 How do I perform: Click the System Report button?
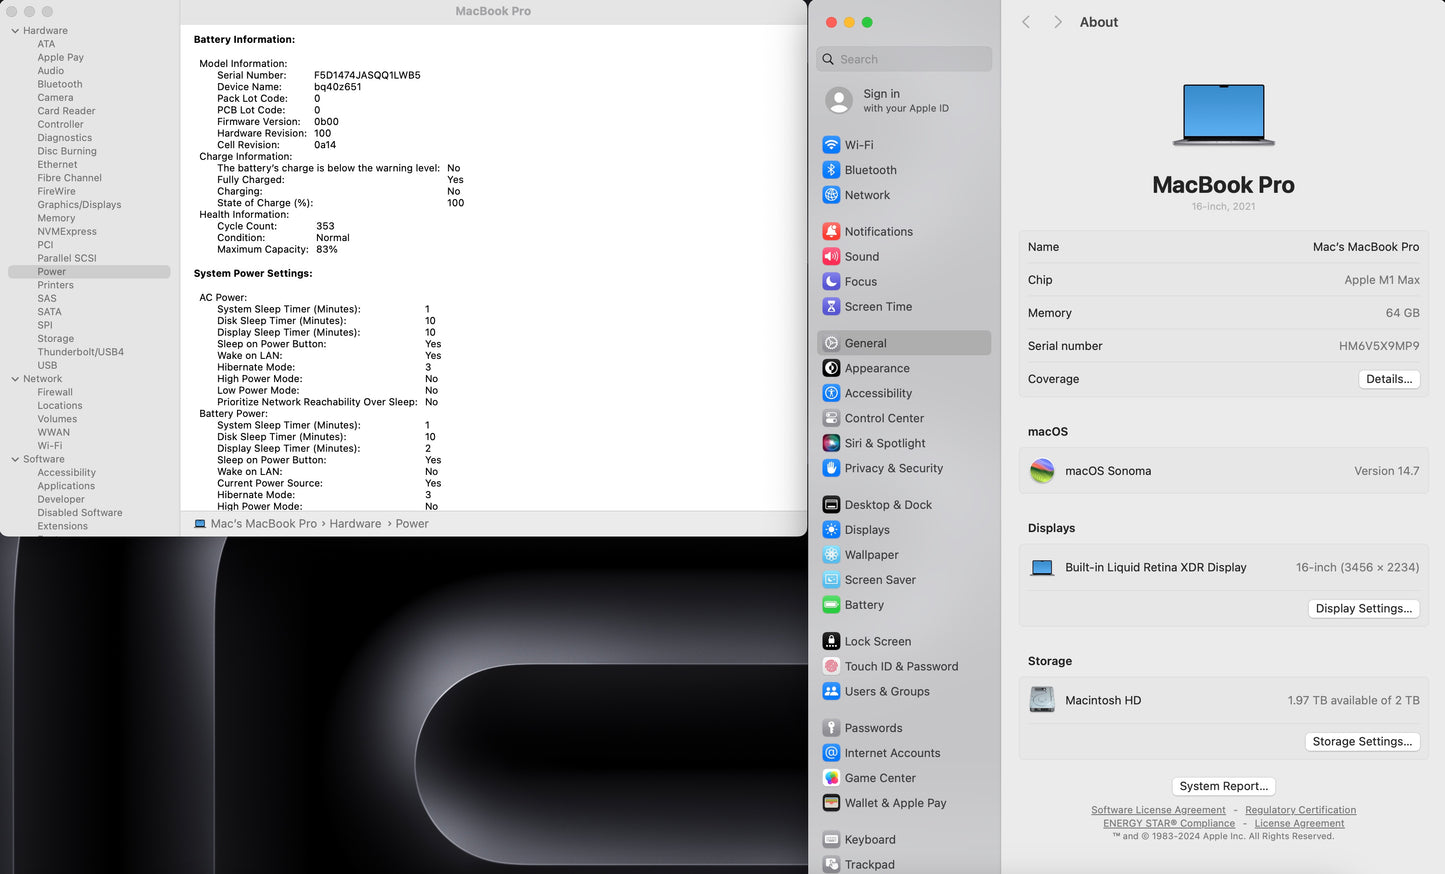[1223, 786]
